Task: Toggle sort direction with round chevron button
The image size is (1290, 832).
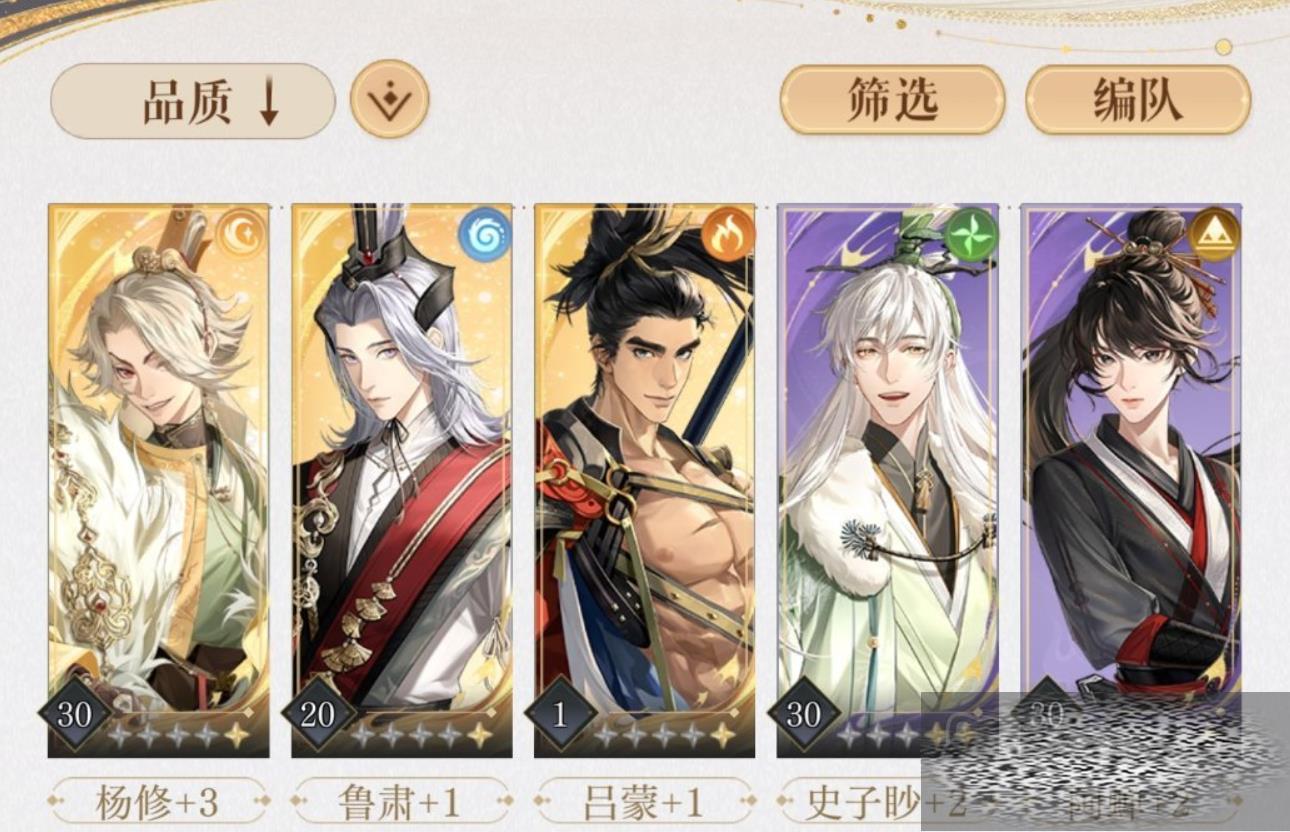Action: [390, 99]
